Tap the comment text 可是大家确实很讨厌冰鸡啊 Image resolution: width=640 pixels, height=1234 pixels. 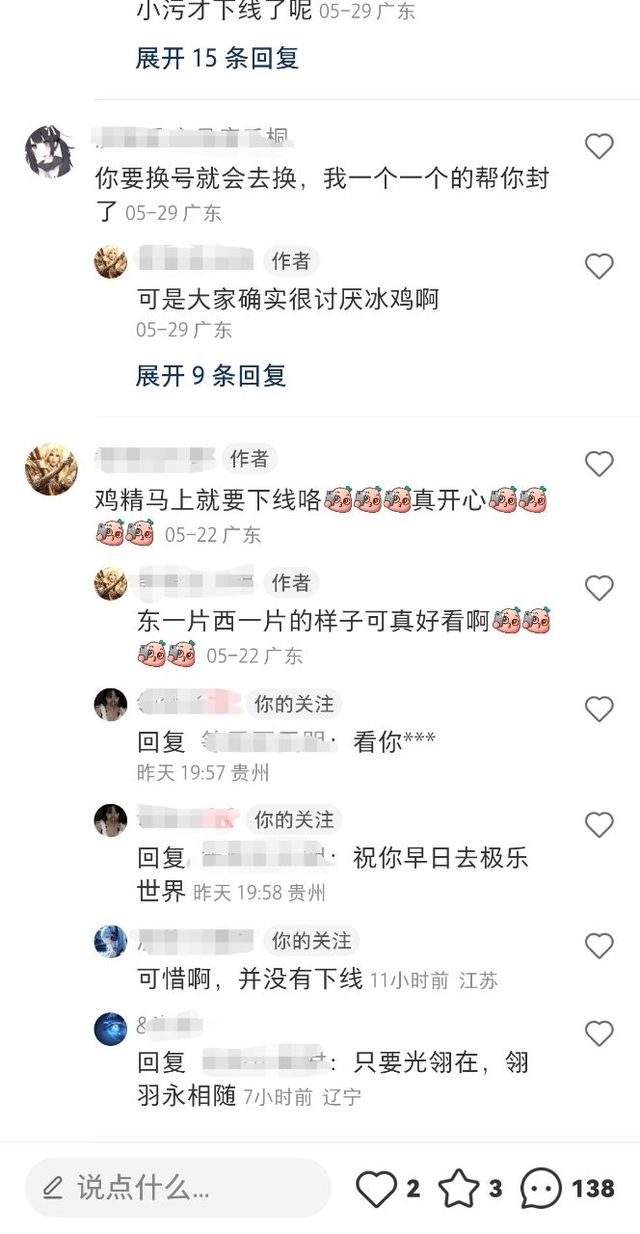point(287,299)
